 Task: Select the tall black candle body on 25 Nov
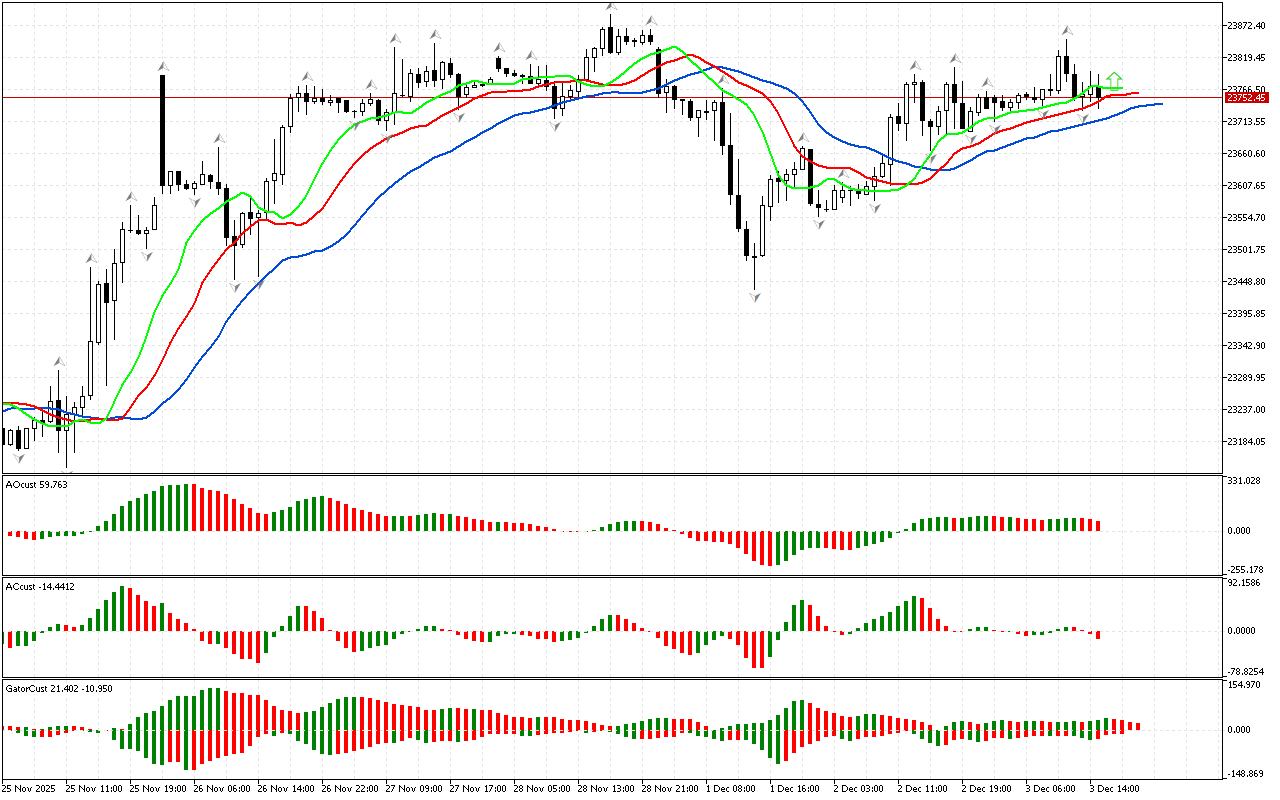[x=162, y=130]
